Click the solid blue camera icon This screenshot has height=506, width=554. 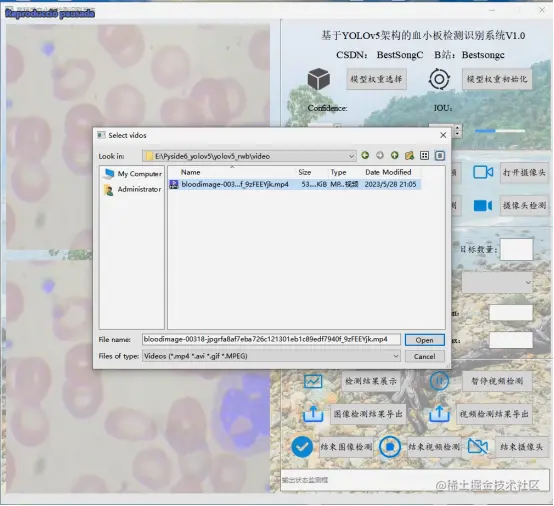(483, 205)
